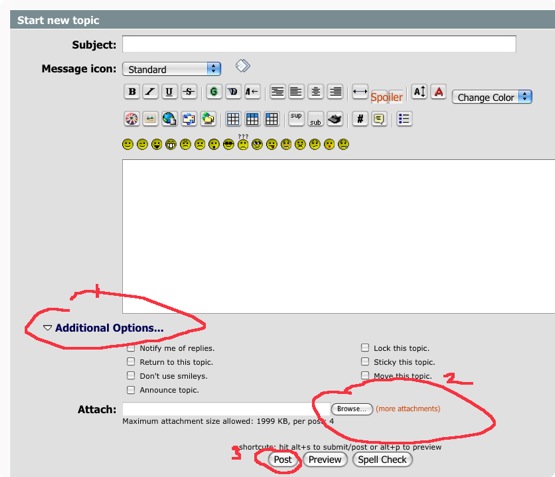This screenshot has height=477, width=555.
Task: Toggle strikethrough text icon
Action: tap(189, 92)
